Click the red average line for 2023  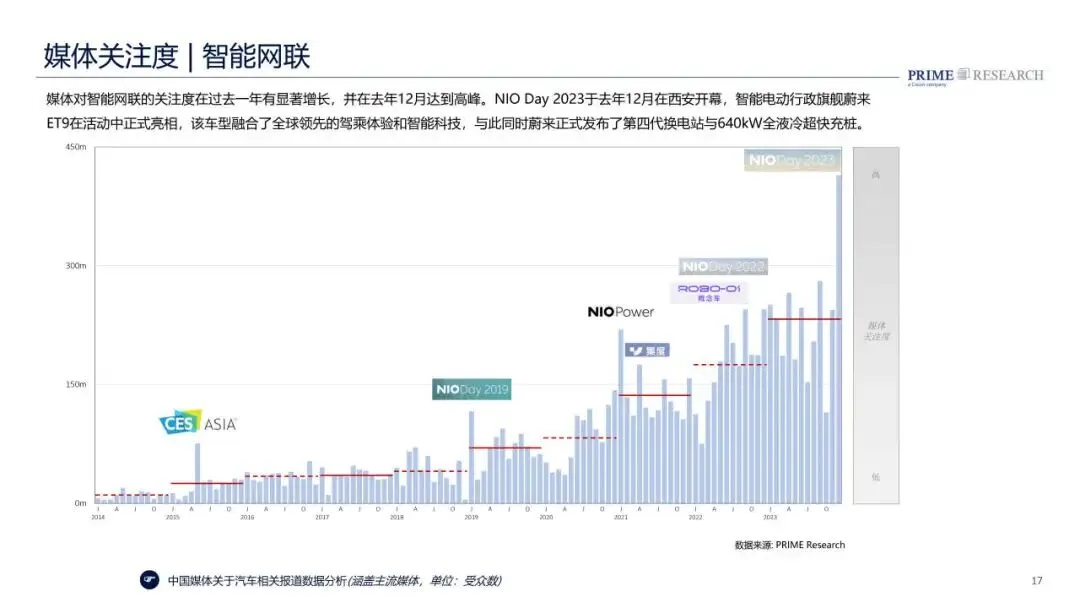click(804, 319)
